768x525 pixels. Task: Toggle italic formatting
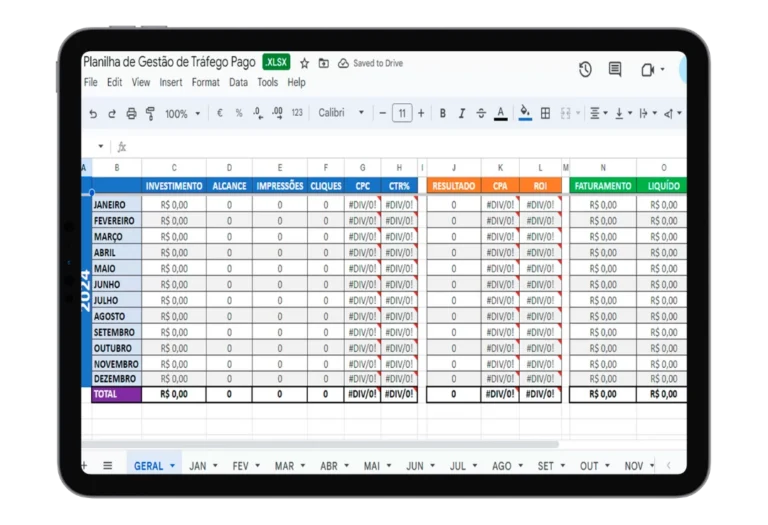coord(462,114)
